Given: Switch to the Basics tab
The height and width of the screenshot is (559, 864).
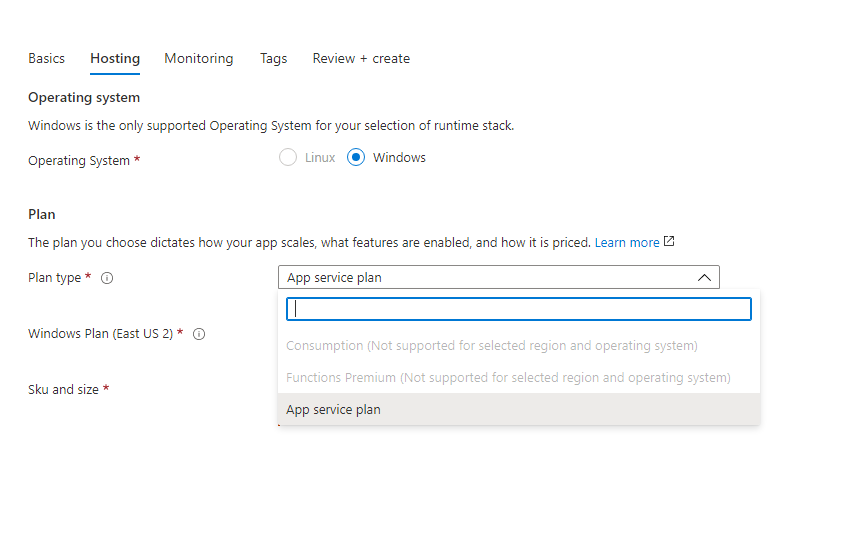Looking at the screenshot, I should [x=46, y=59].
